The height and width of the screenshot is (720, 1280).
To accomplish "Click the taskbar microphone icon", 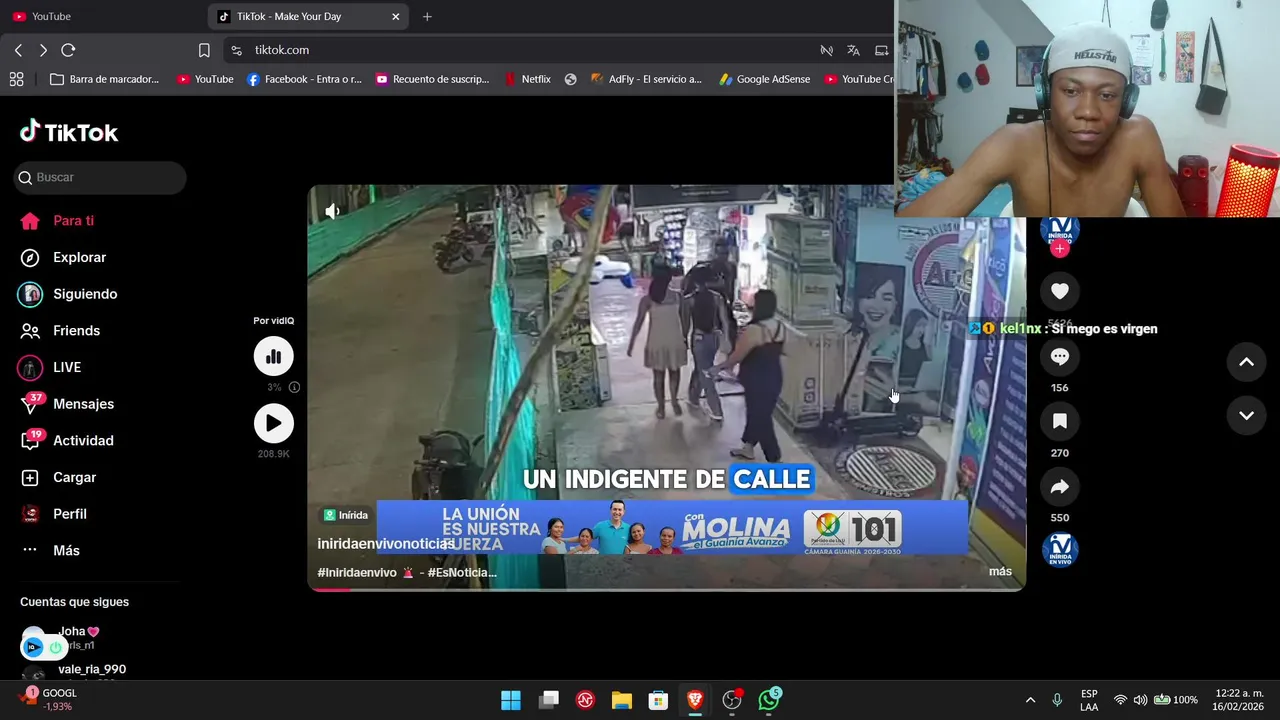I will tap(1057, 700).
